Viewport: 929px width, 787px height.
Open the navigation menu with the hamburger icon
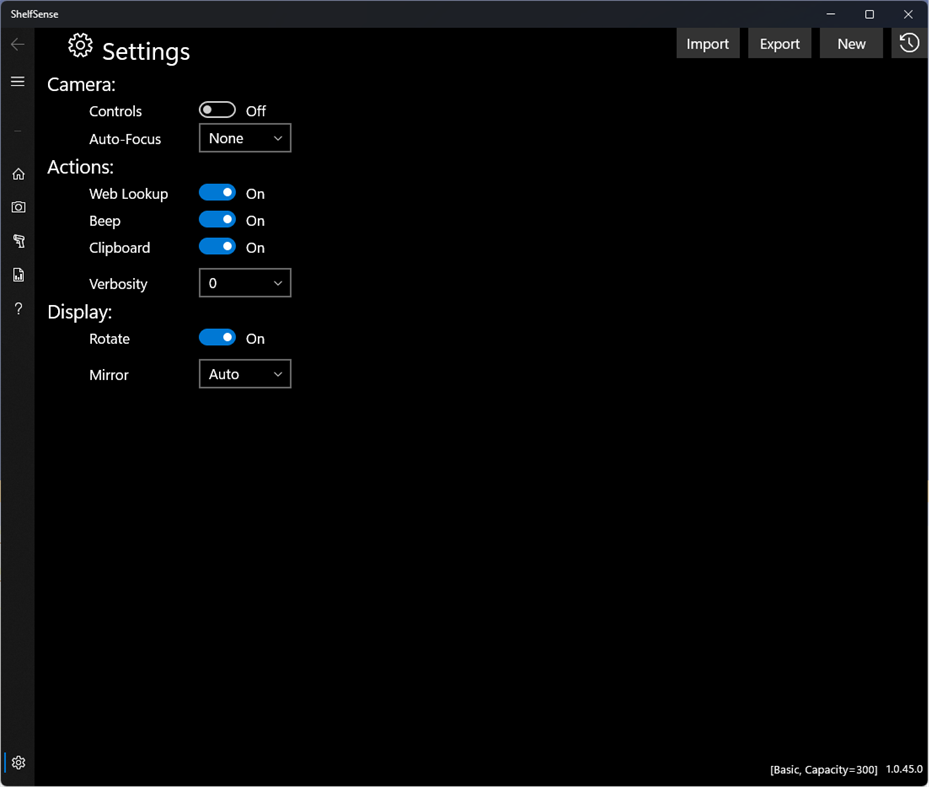17,81
